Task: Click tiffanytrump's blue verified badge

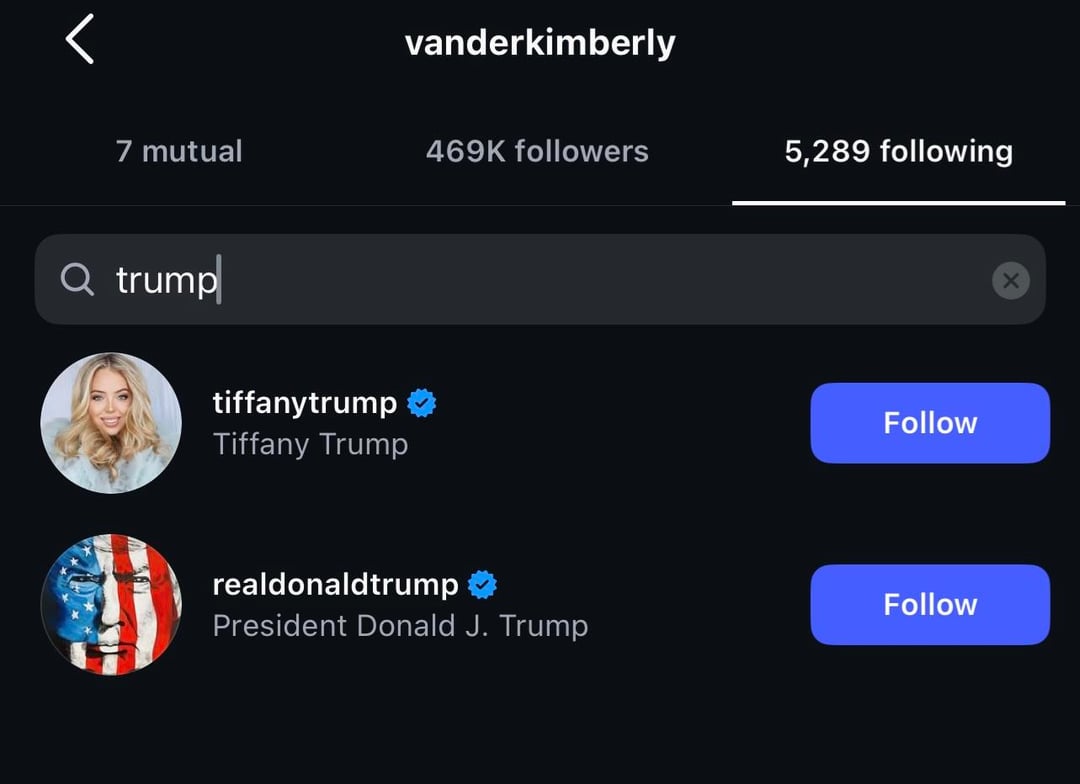Action: click(x=422, y=403)
